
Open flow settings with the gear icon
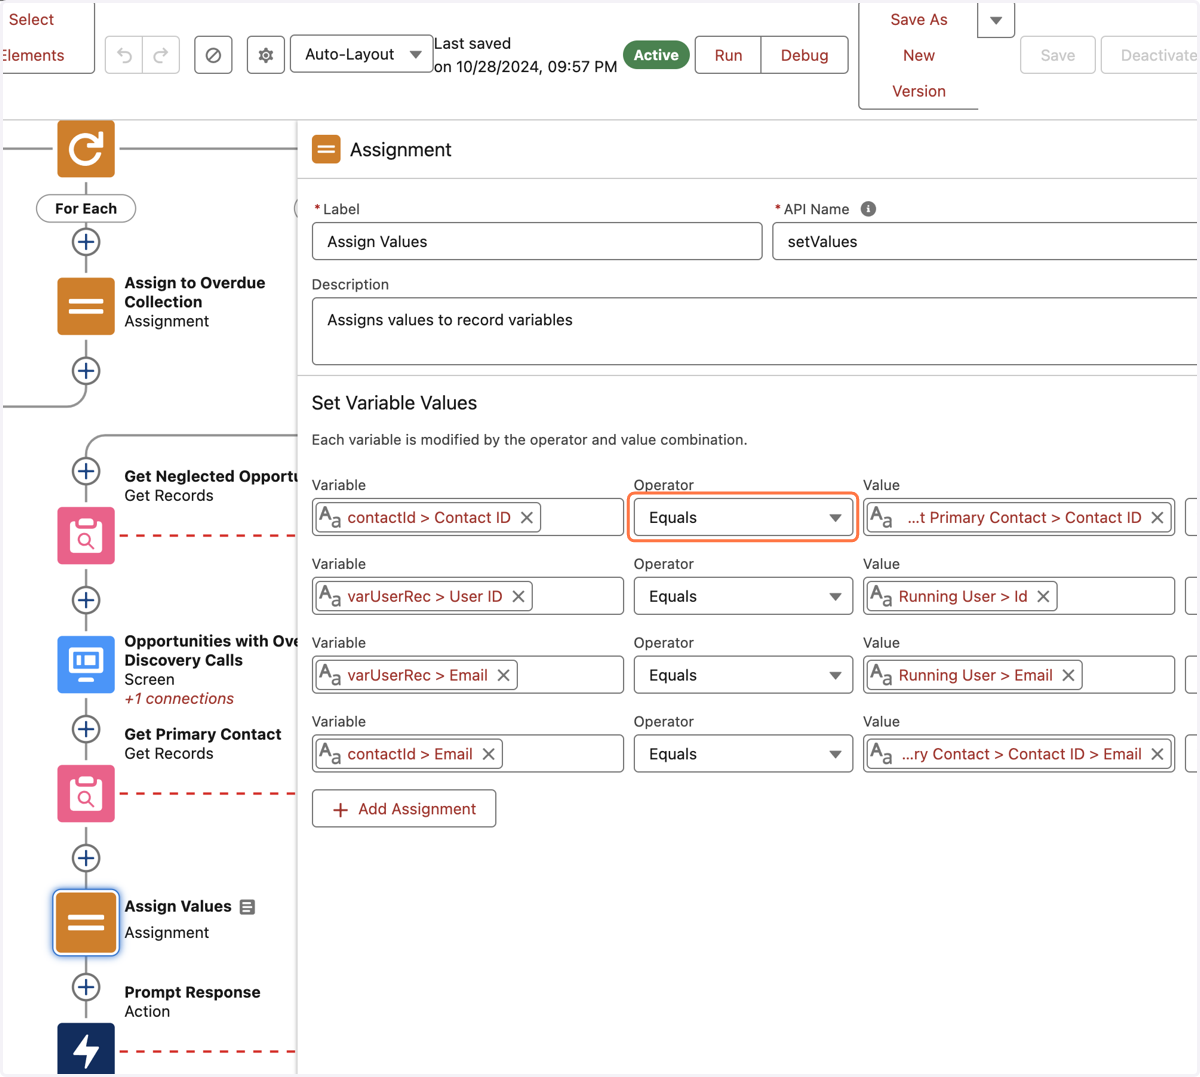coord(266,55)
